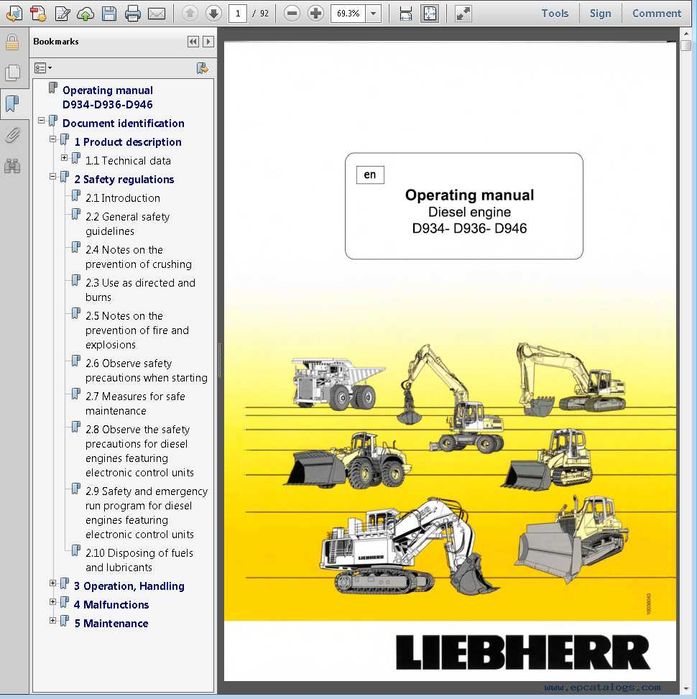
Task: Open bookmark 2.2 General safety guidelines
Action: click(127, 224)
